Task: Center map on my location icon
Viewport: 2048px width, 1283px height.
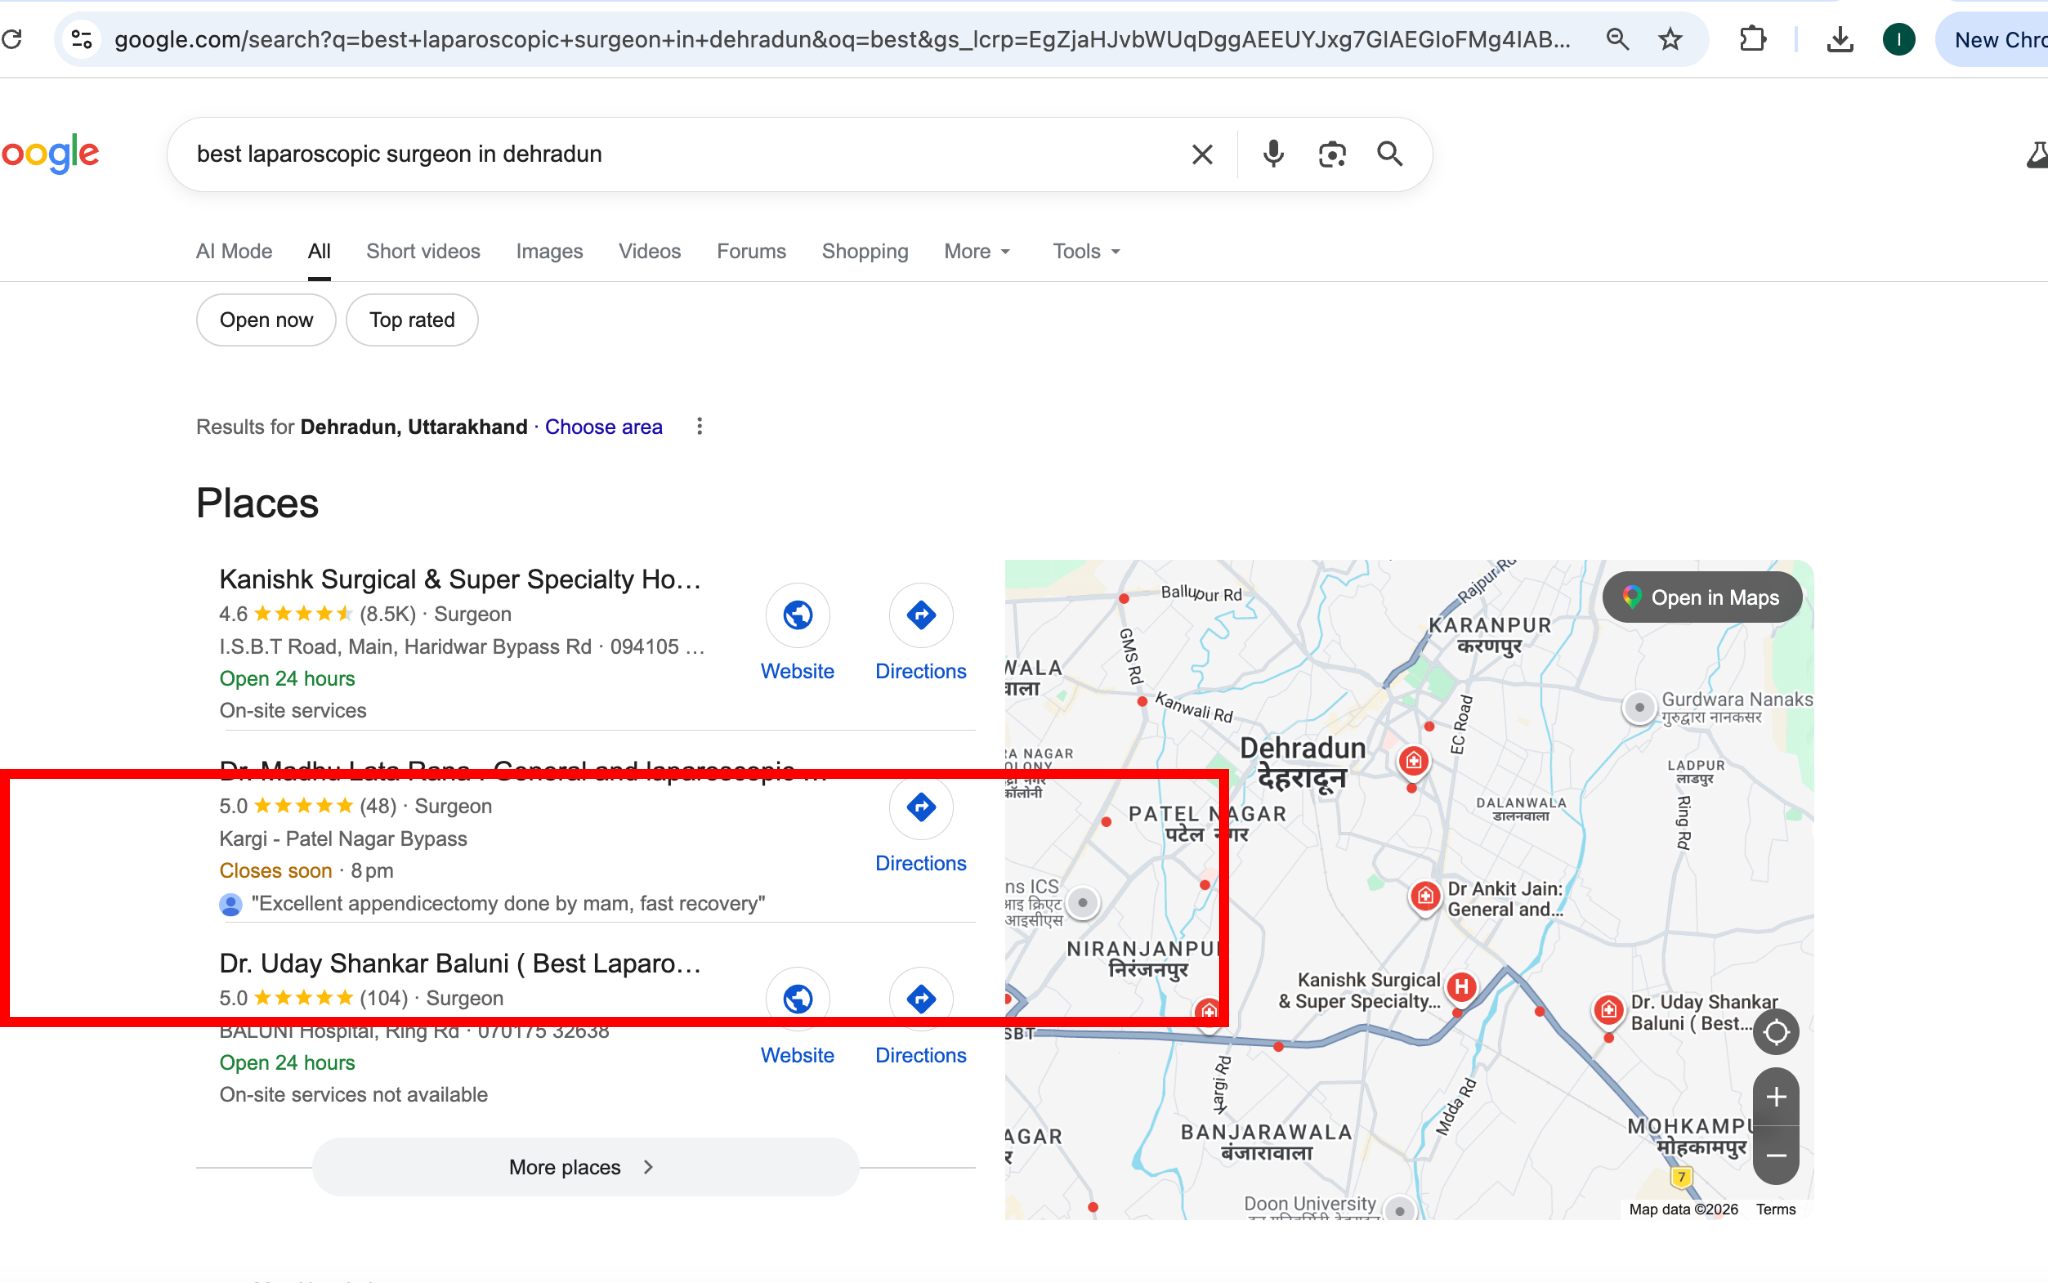Action: (x=1776, y=1031)
